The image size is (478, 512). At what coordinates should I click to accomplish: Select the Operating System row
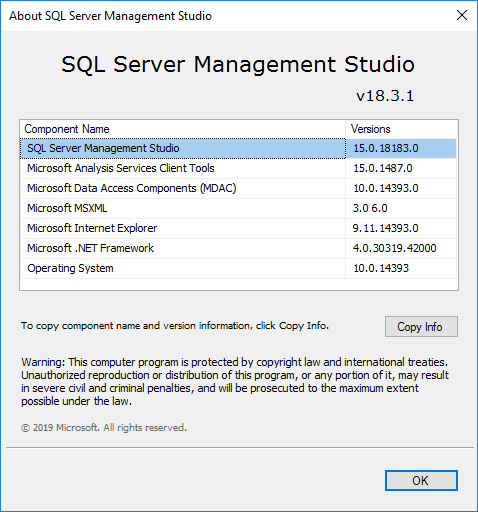(238, 268)
